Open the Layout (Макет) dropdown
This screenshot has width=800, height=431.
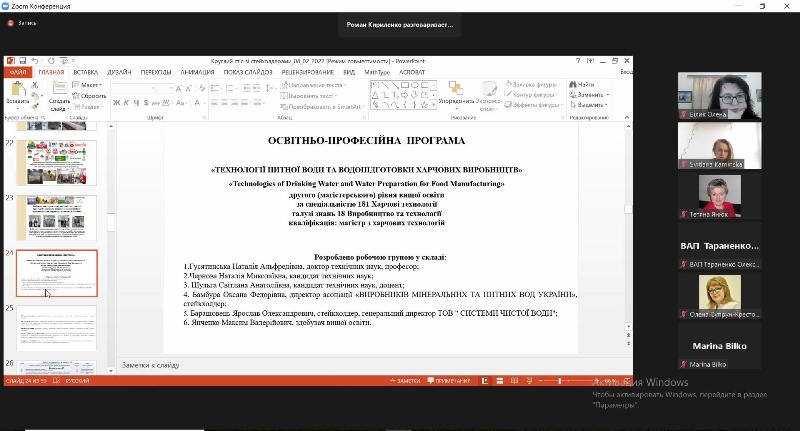87,85
